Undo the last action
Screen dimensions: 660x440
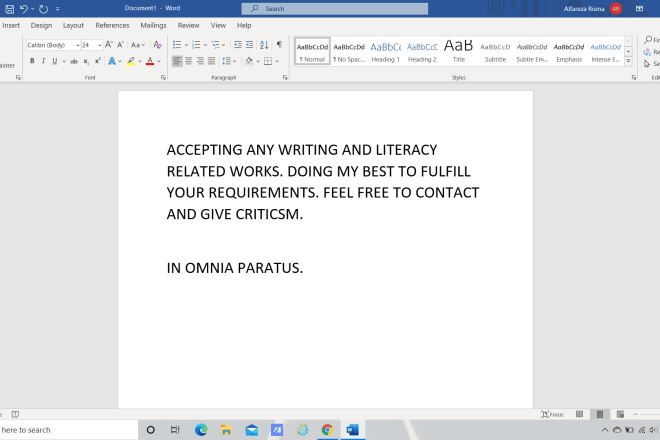pos(24,8)
